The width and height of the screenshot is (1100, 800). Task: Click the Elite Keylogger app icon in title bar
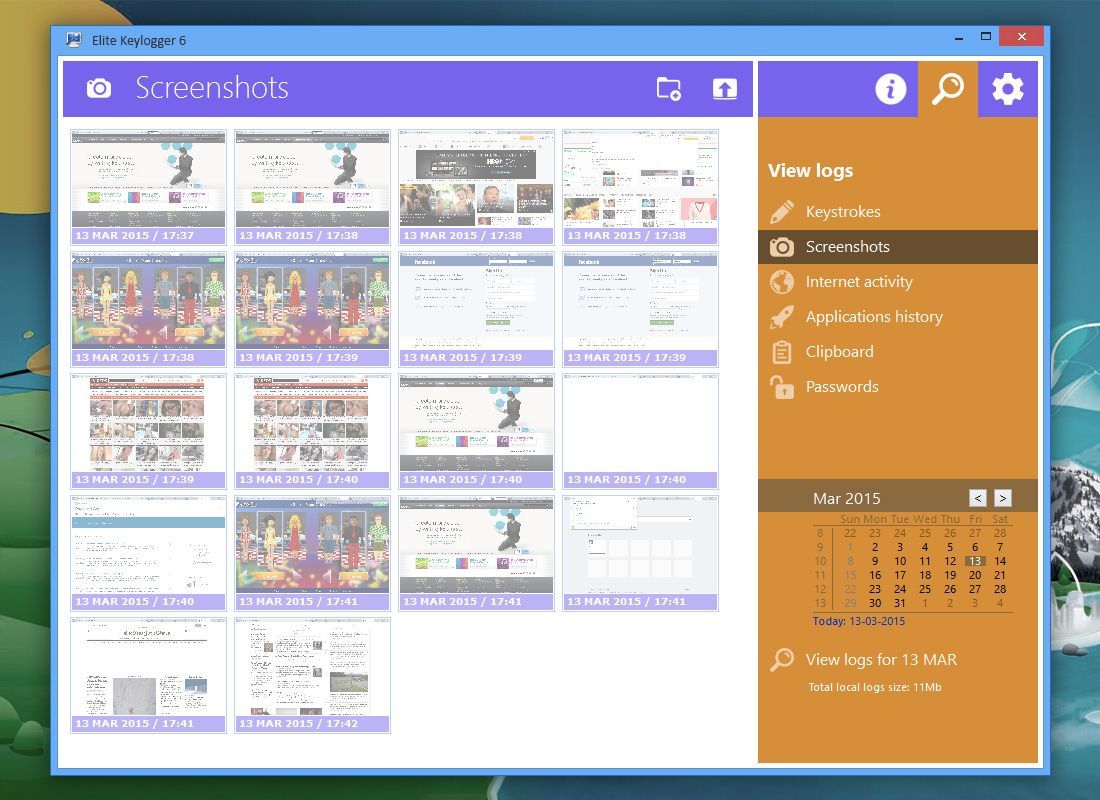point(74,40)
